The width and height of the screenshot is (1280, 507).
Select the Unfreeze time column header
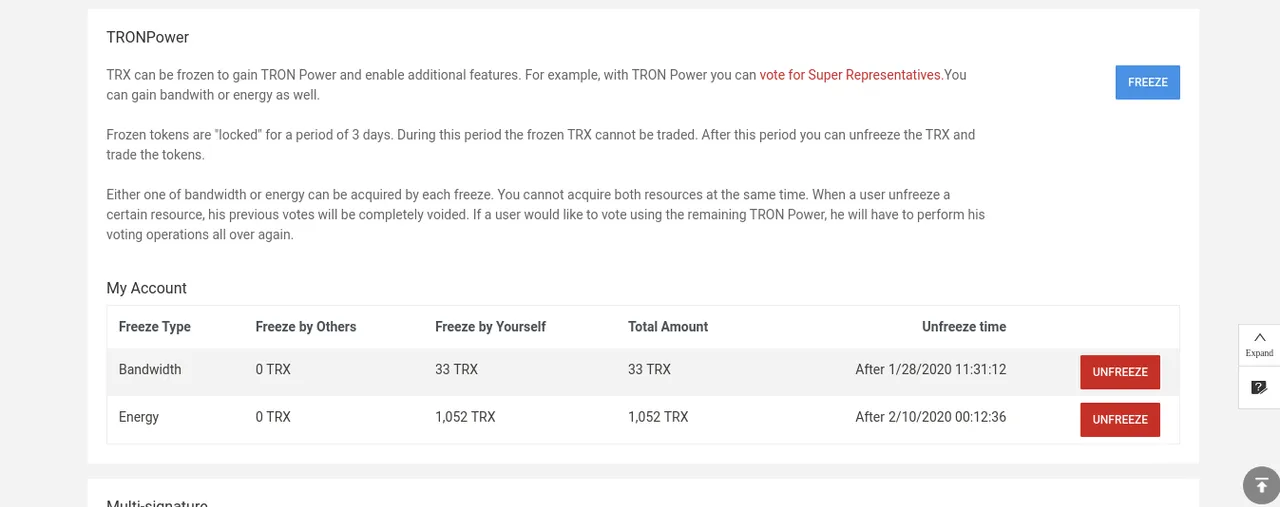pos(964,327)
